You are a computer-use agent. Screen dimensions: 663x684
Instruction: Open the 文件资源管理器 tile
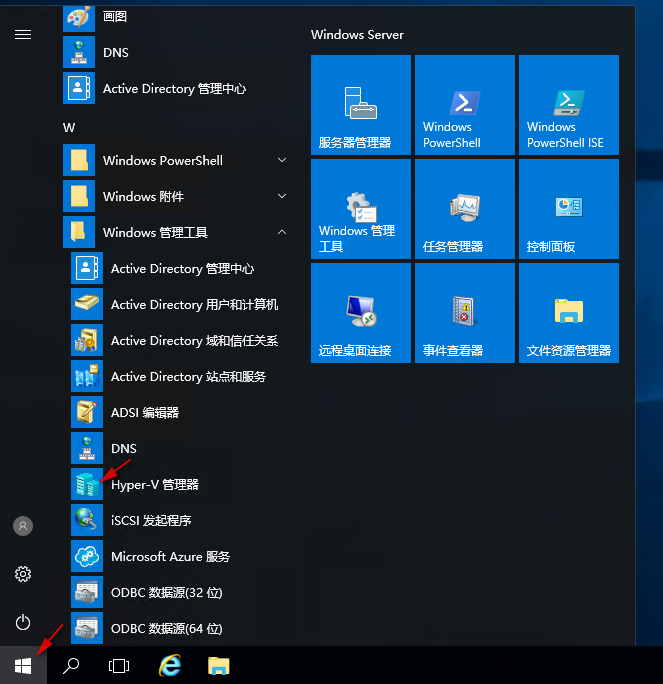click(x=569, y=313)
